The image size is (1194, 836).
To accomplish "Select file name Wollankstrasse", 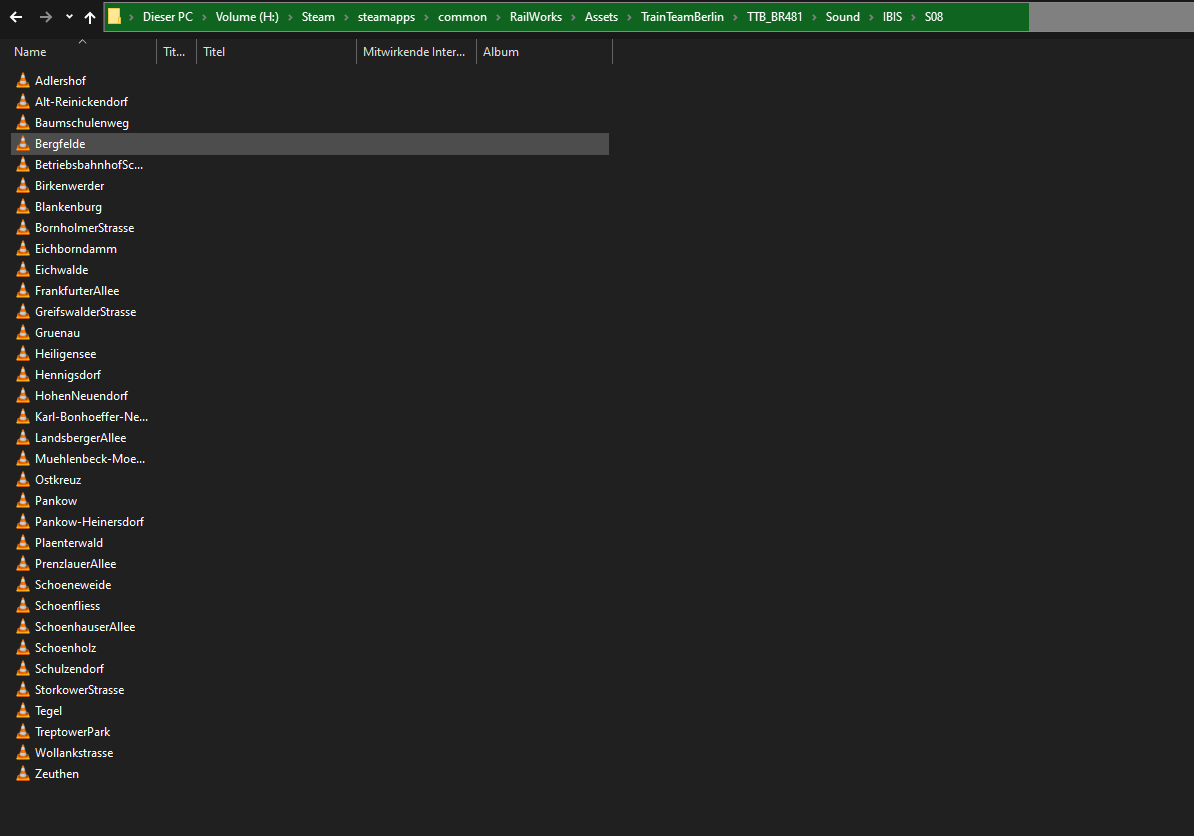I will [74, 753].
